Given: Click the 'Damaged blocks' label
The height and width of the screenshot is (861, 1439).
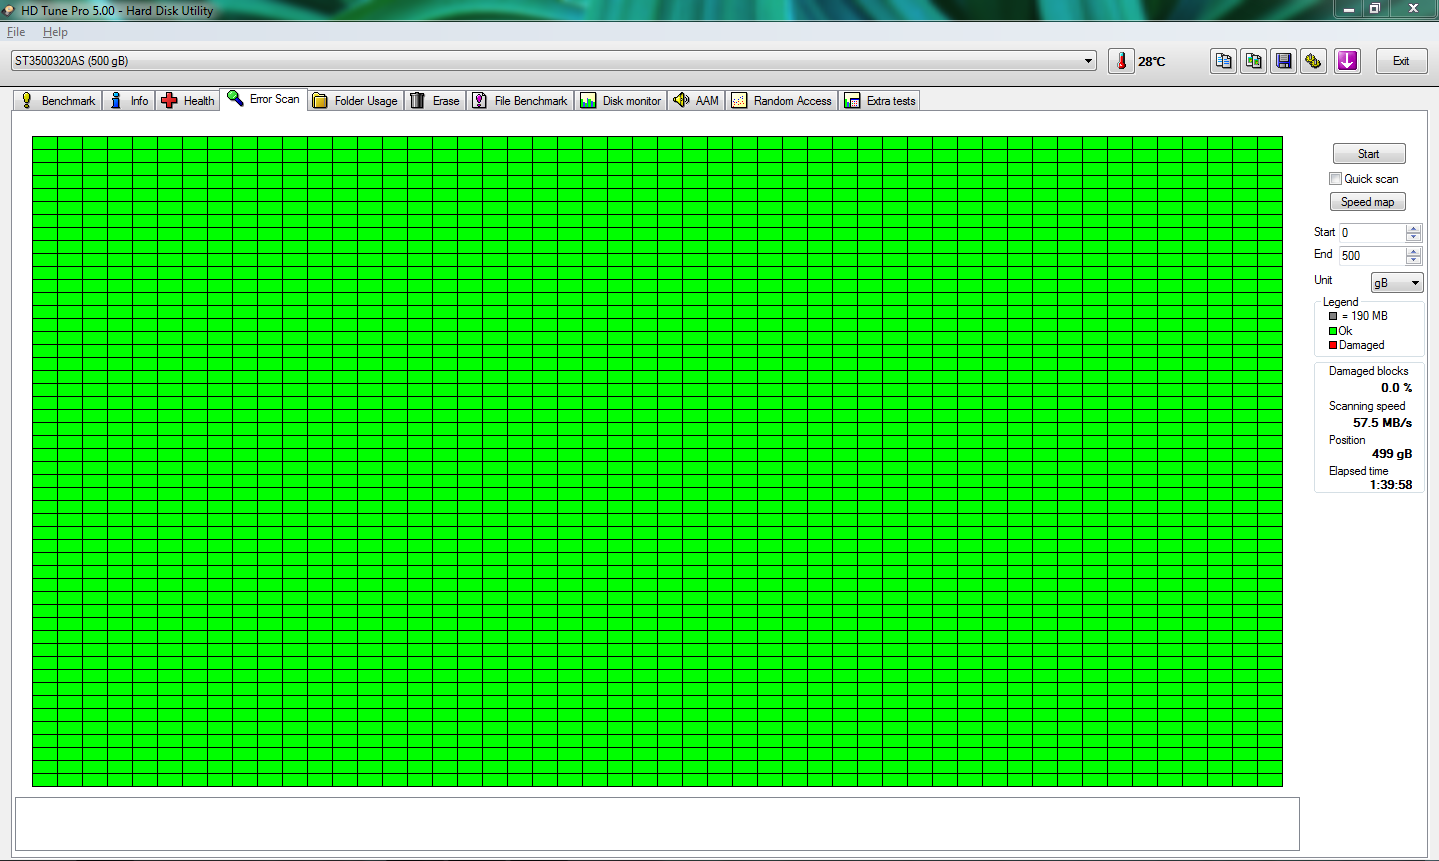Looking at the screenshot, I should pos(1368,371).
